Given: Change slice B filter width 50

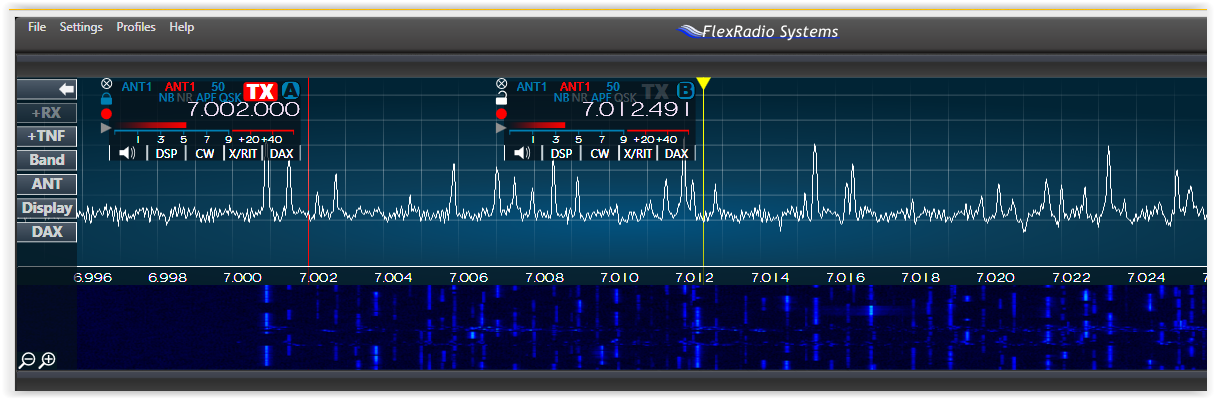Looking at the screenshot, I should point(613,87).
